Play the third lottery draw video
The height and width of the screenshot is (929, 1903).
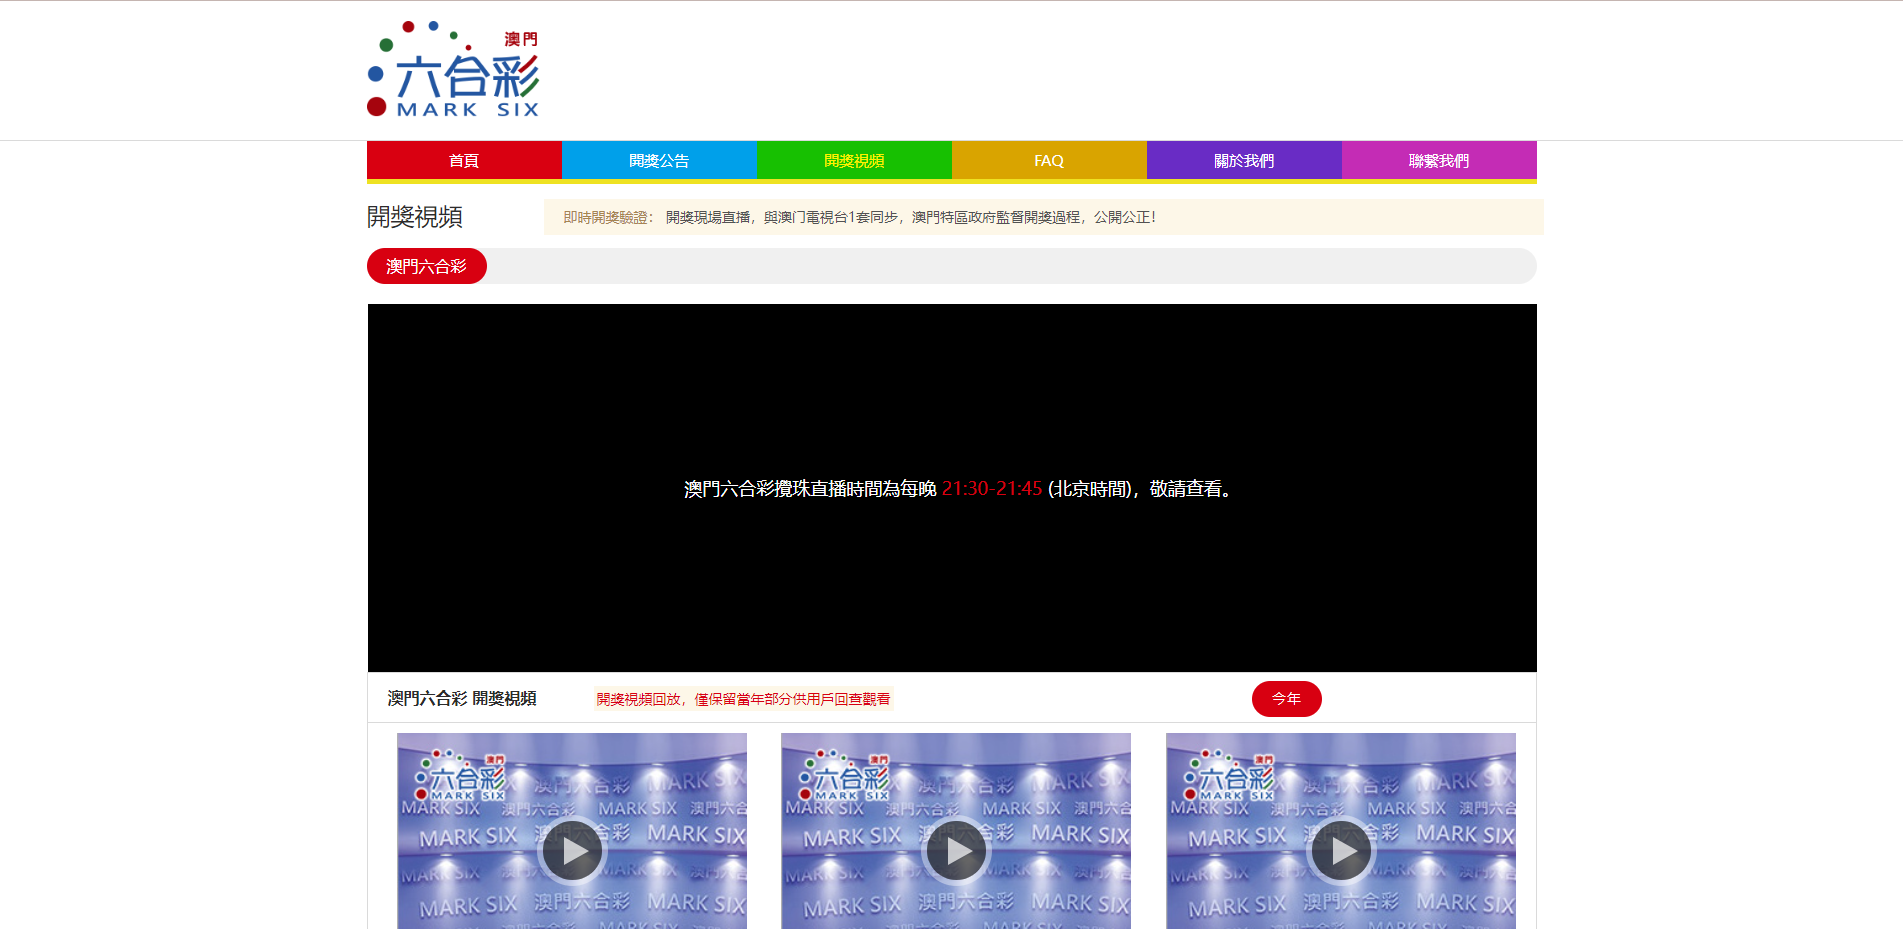click(x=1341, y=851)
